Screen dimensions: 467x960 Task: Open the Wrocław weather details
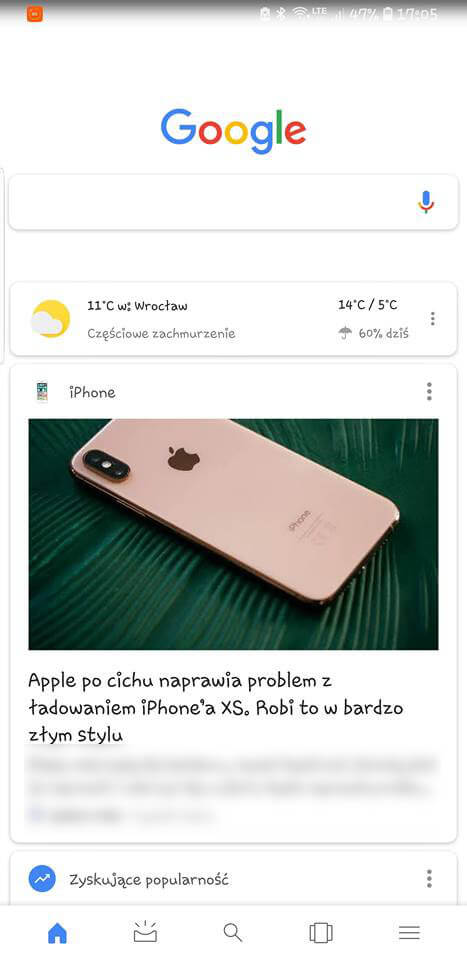[233, 319]
